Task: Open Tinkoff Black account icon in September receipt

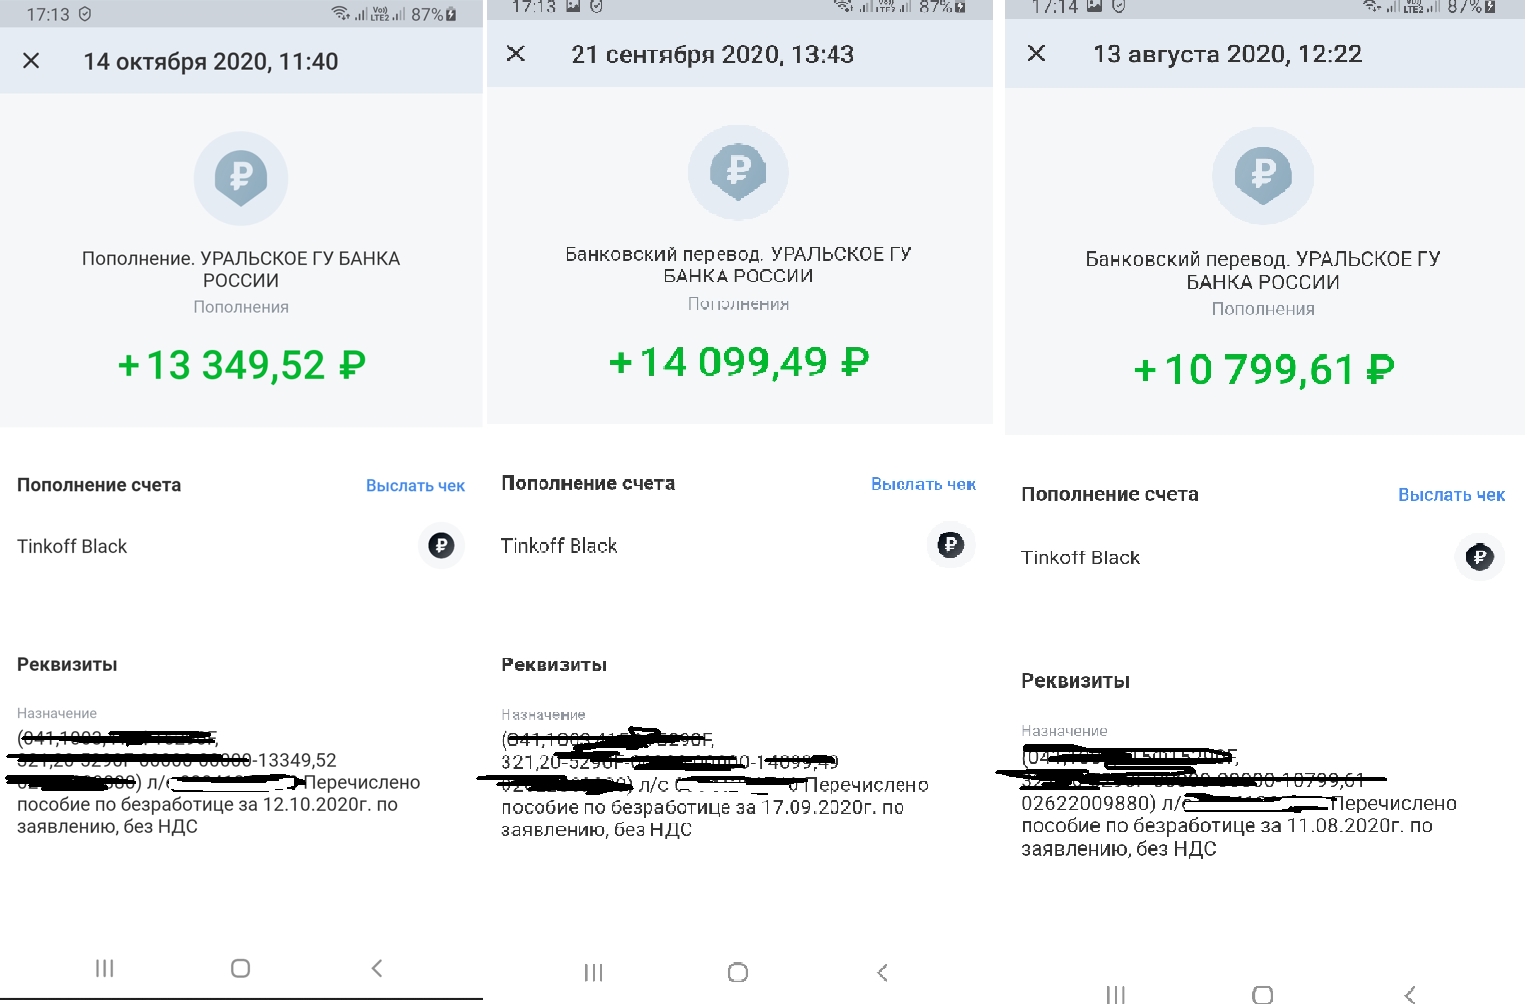Action: [951, 544]
